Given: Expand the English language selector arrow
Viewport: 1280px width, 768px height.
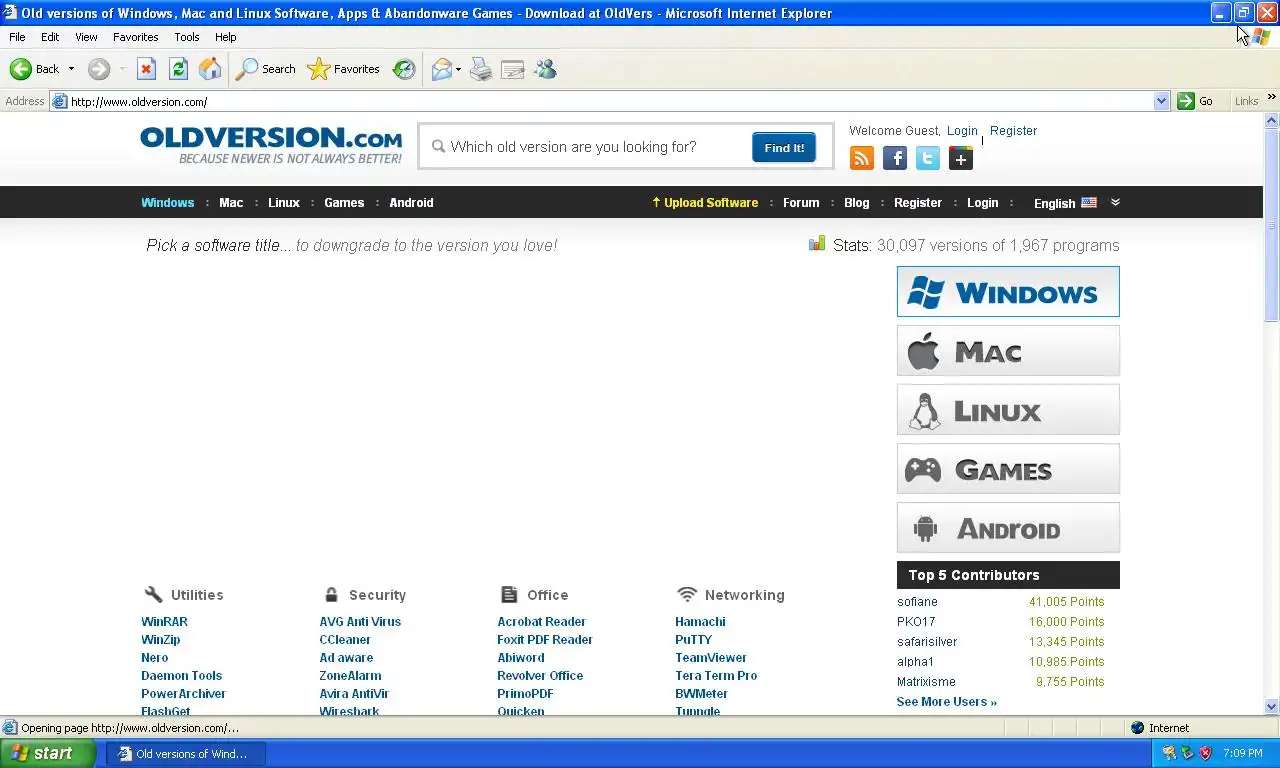Looking at the screenshot, I should point(1115,202).
